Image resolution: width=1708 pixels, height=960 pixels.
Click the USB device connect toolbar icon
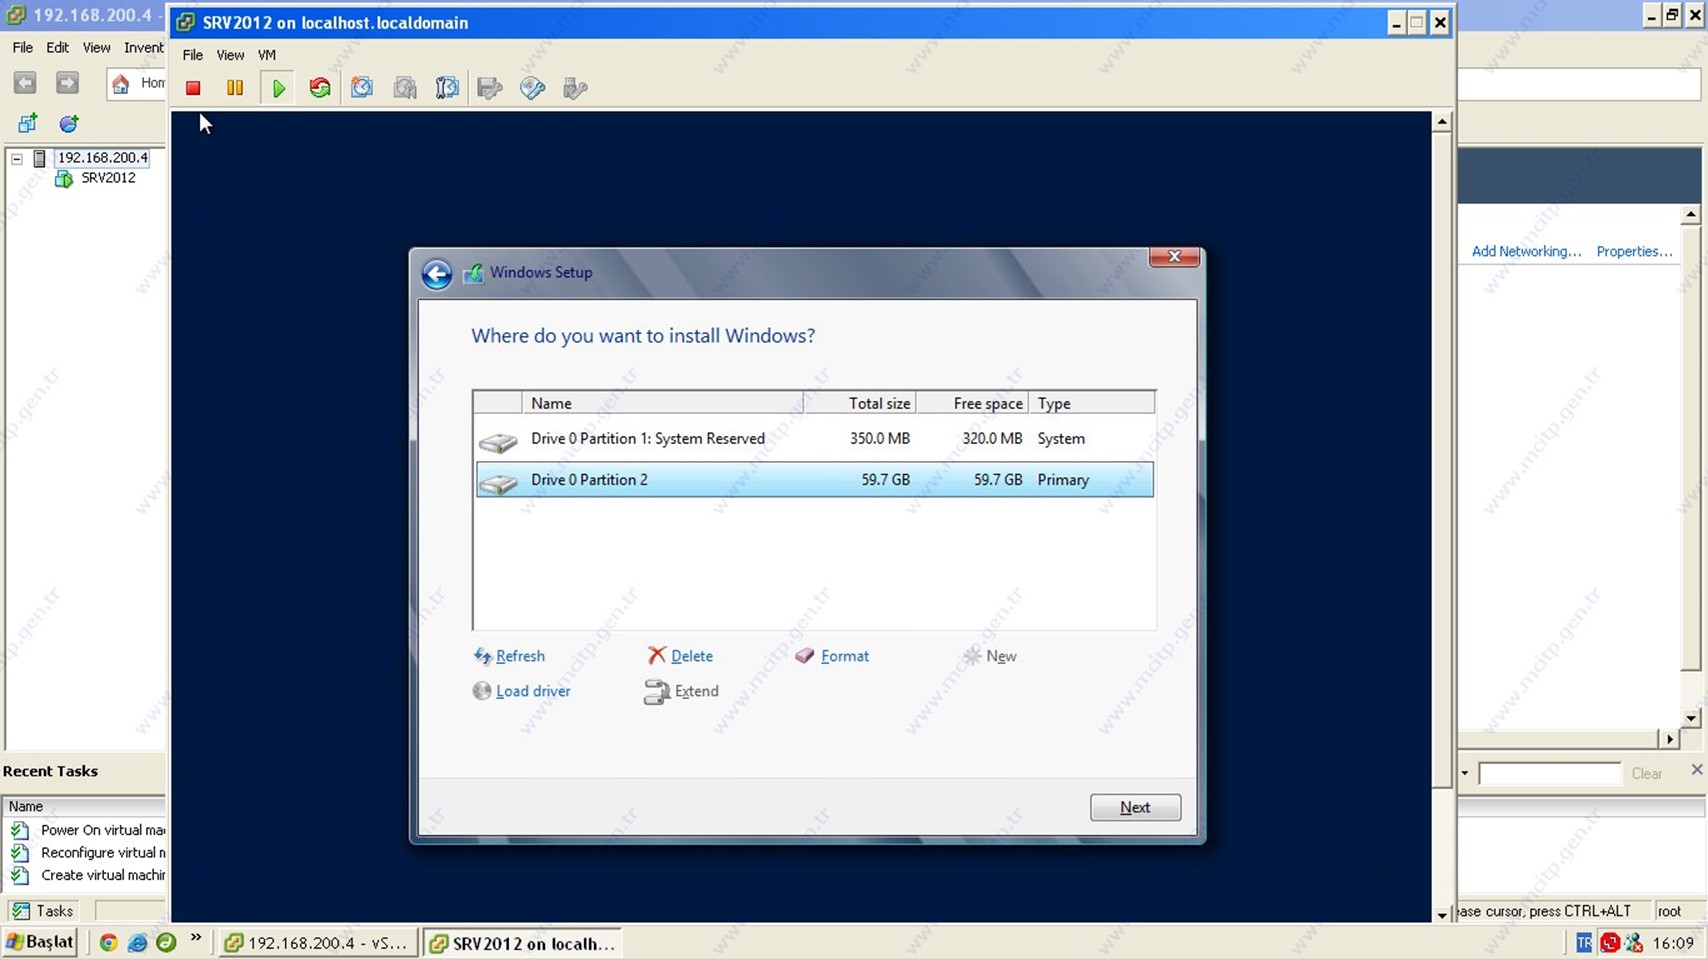click(x=575, y=88)
